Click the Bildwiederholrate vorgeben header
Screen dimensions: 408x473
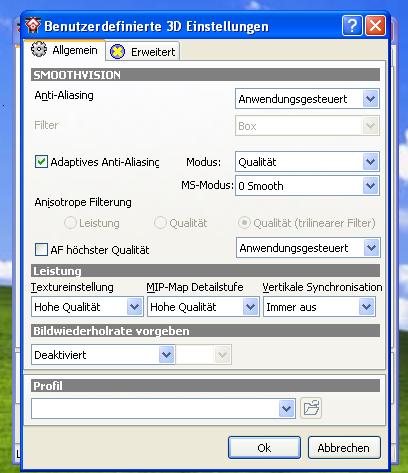pos(205,331)
